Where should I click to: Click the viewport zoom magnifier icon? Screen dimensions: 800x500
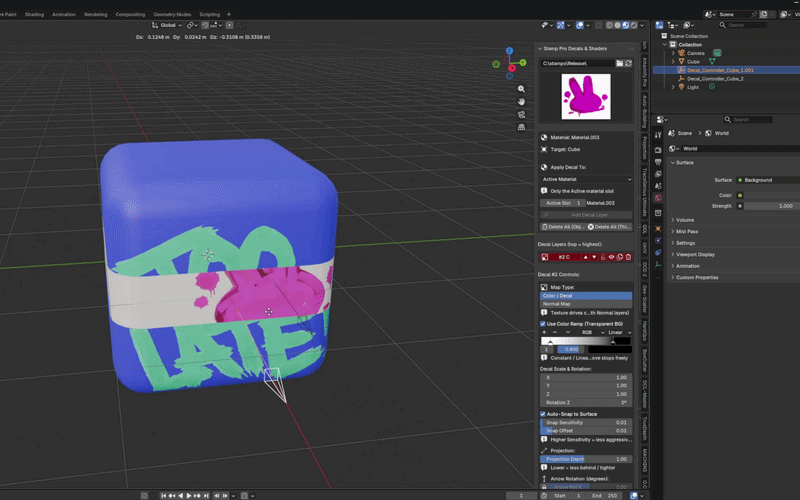(521, 89)
